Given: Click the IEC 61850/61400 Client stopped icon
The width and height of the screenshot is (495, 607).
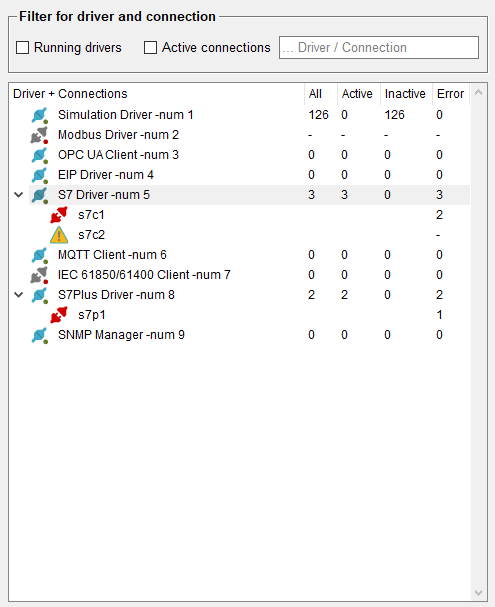Looking at the screenshot, I should 39,275.
